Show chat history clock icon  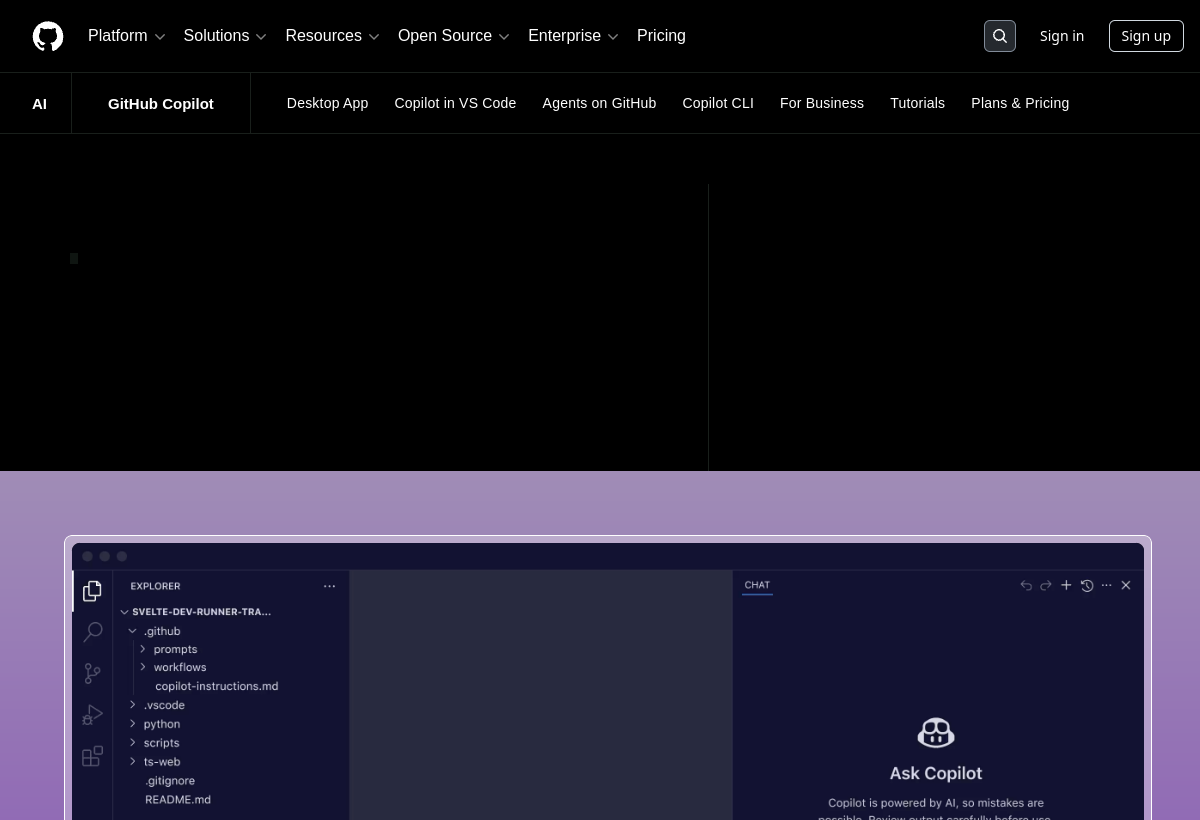click(1087, 585)
